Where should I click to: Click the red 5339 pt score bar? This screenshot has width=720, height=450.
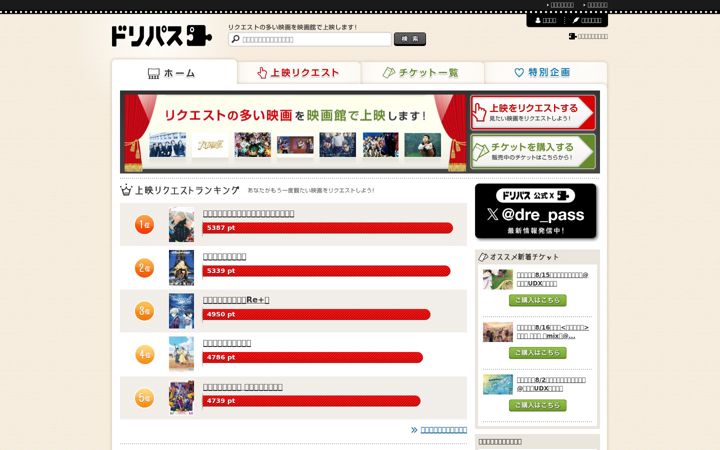point(326,271)
